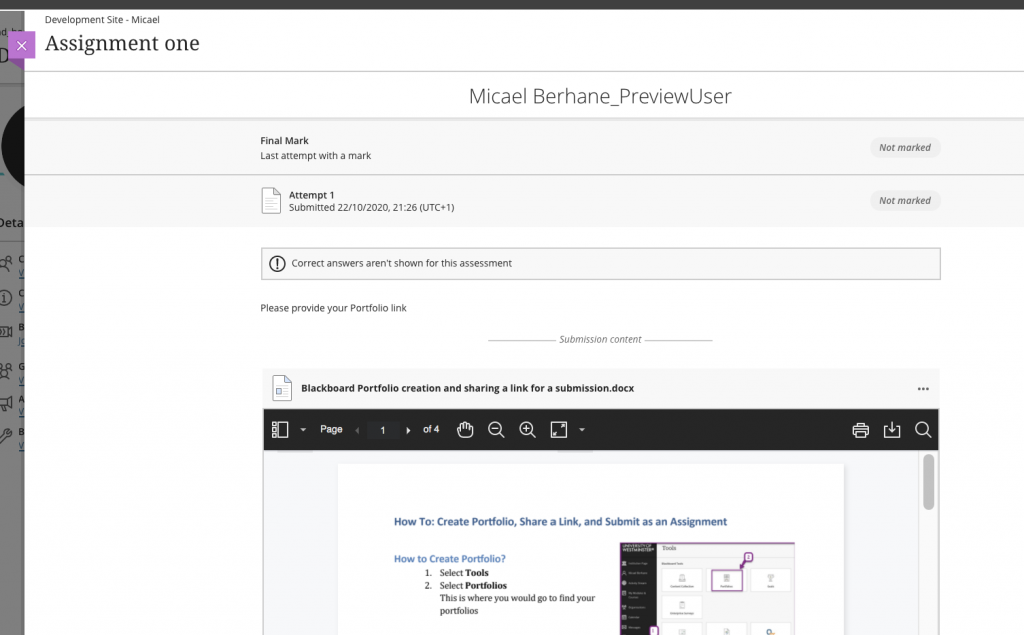Click the roster people icon in background sidebar

click(x=6, y=264)
